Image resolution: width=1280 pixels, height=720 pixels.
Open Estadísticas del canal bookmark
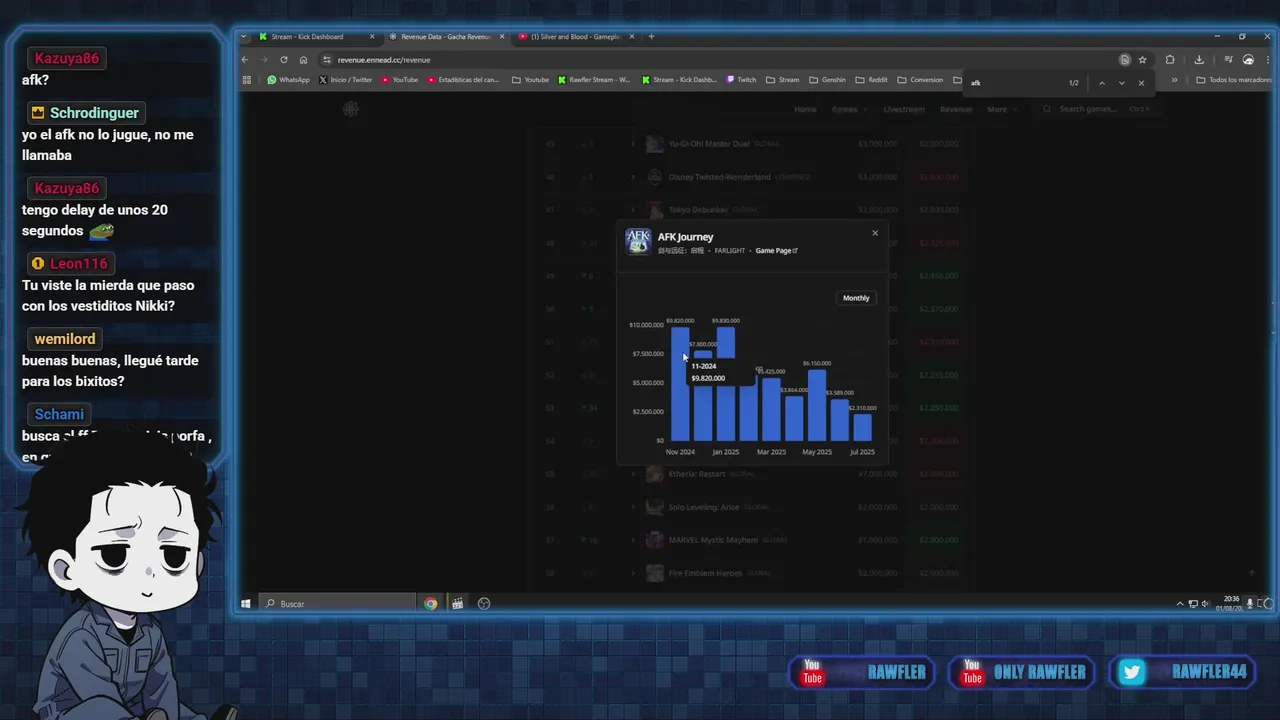point(463,80)
